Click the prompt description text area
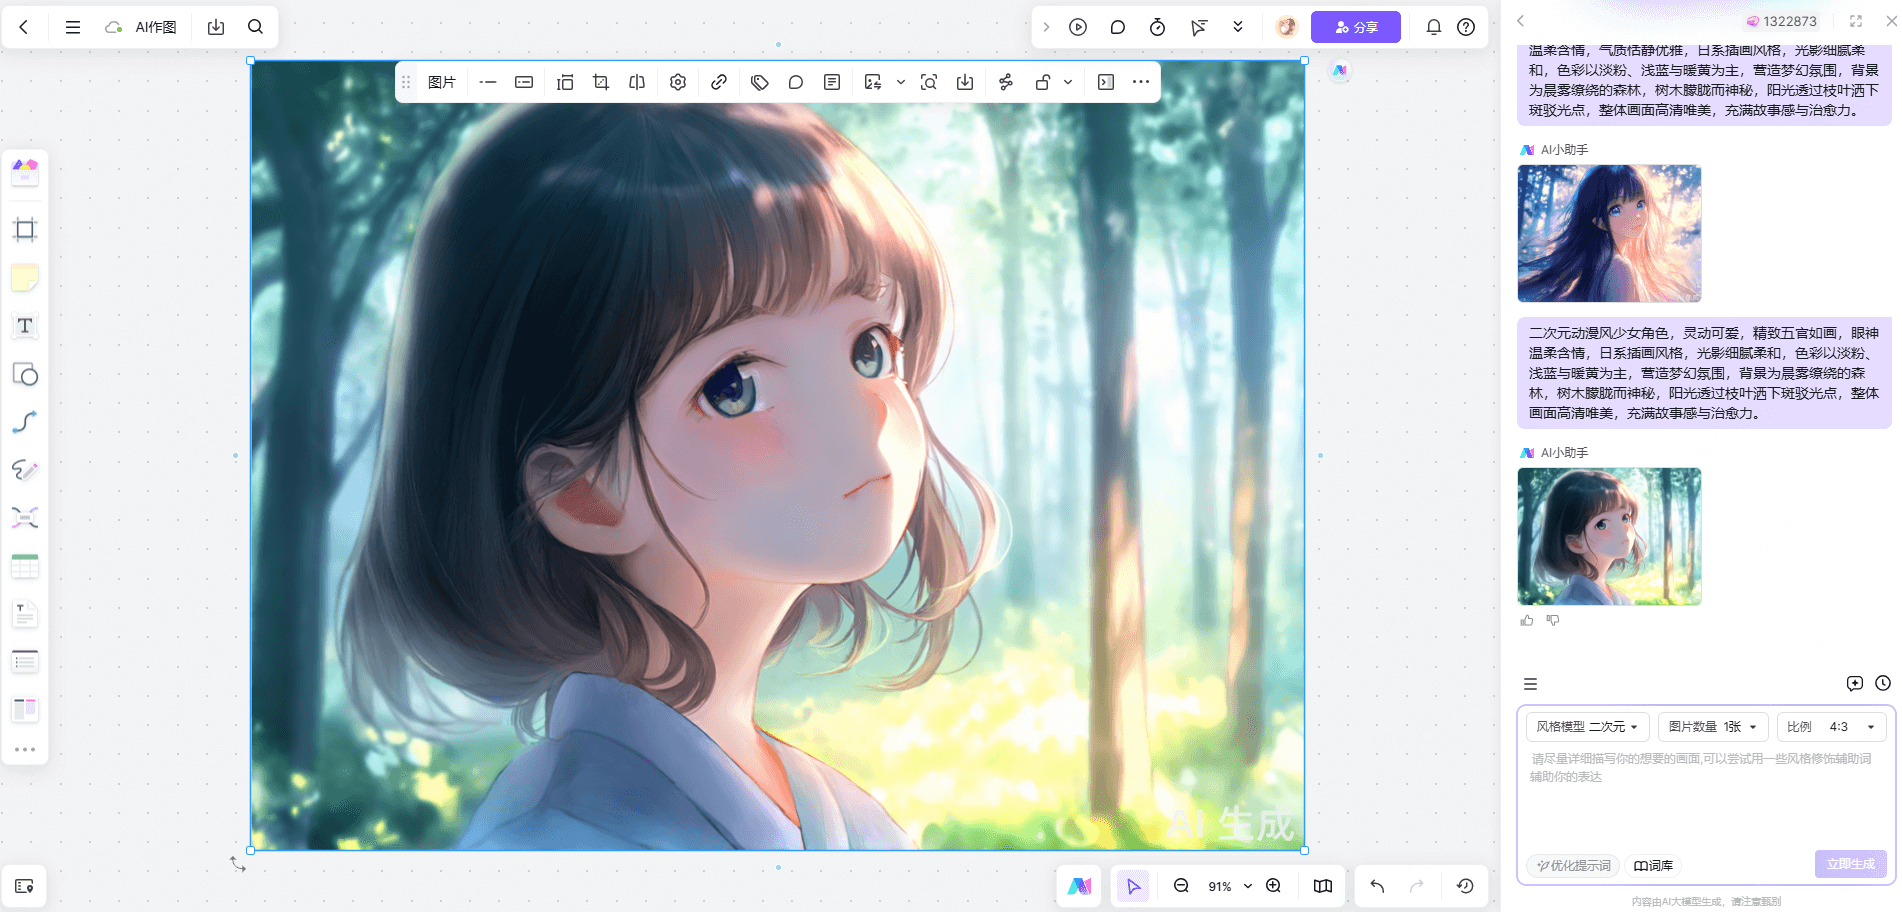 click(x=1705, y=795)
